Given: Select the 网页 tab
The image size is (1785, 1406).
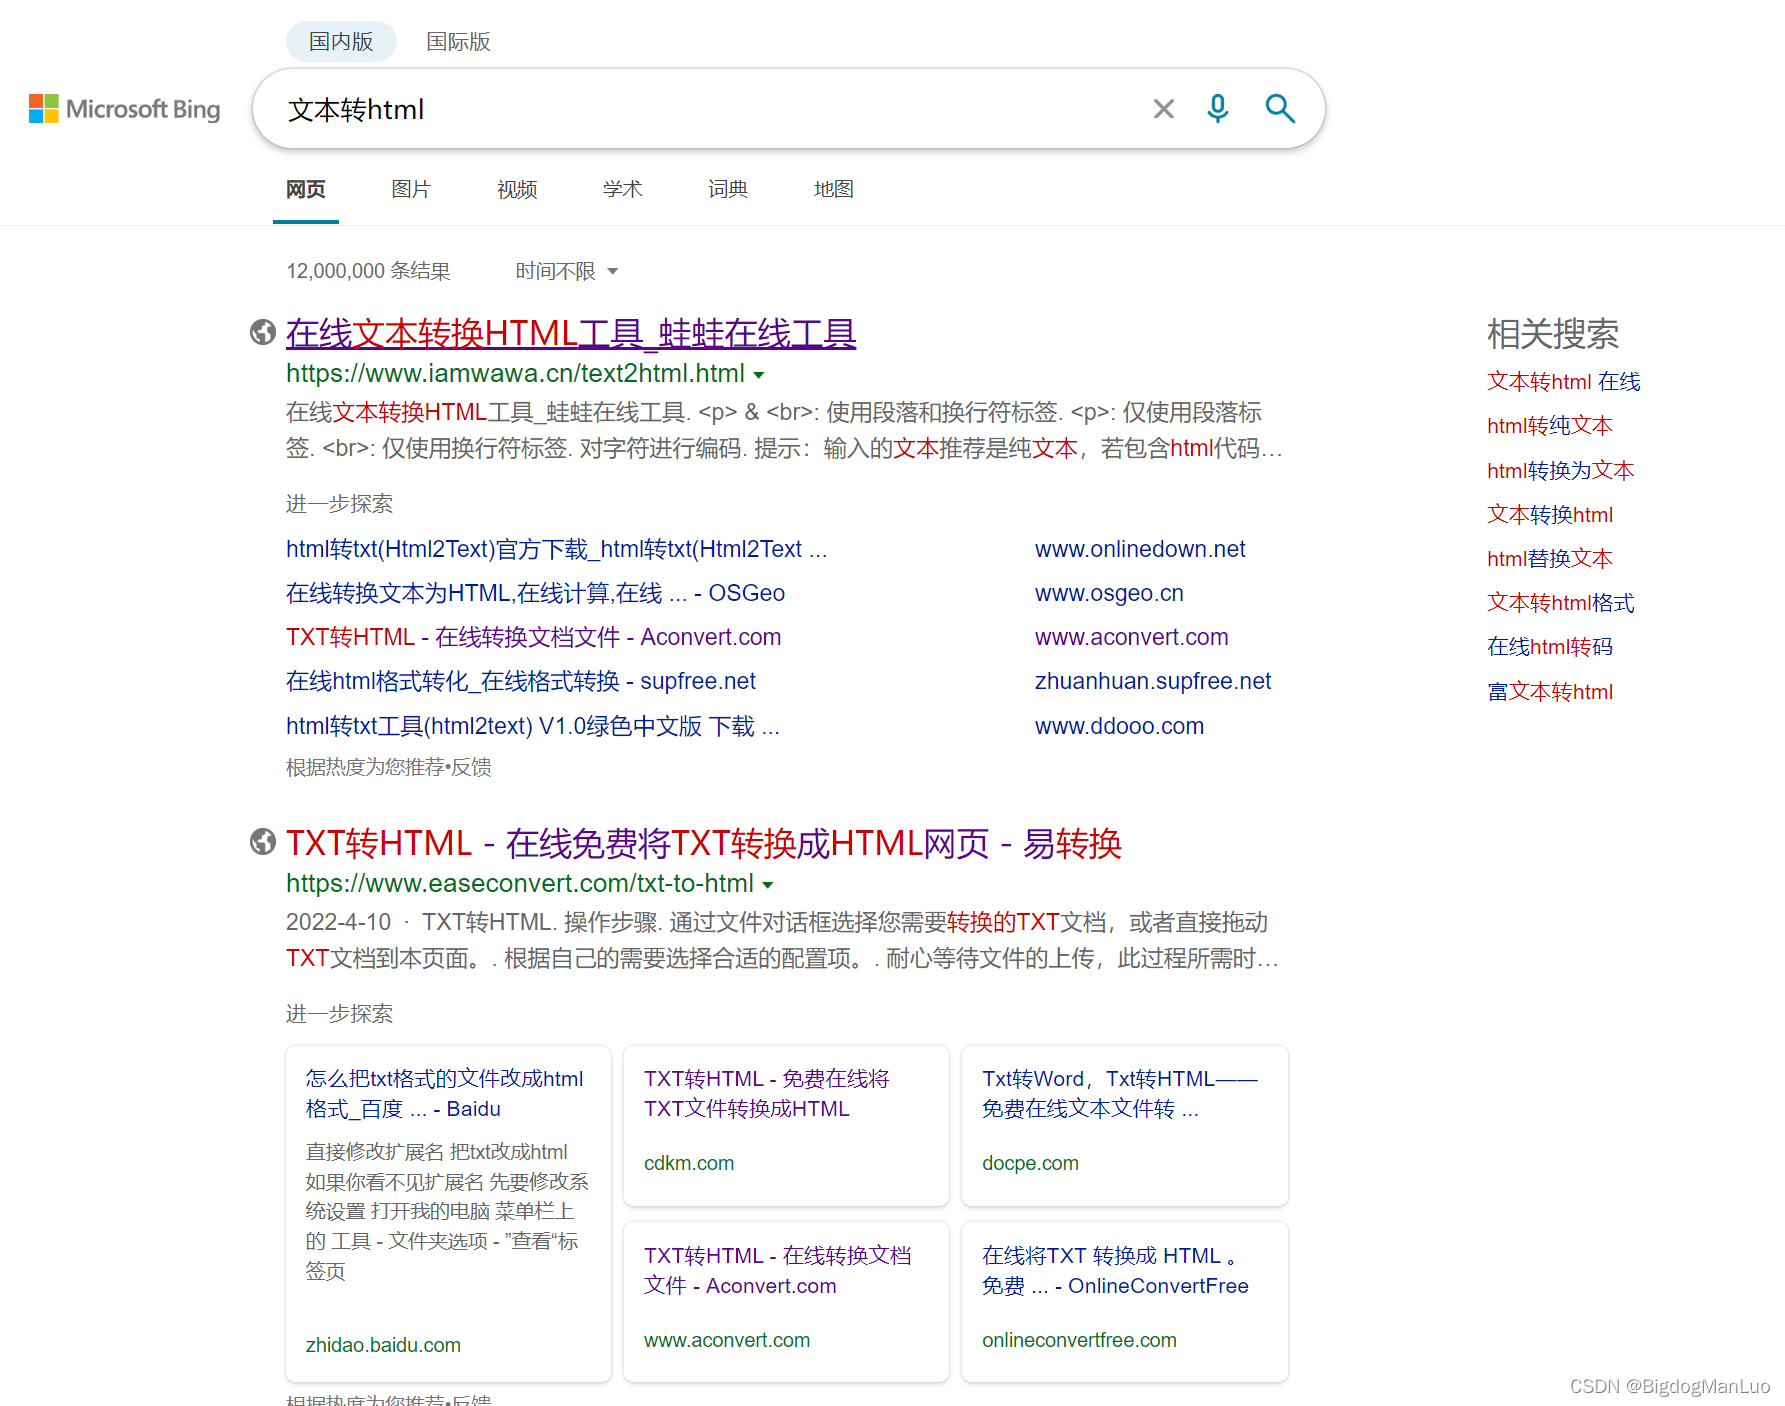Looking at the screenshot, I should coord(306,189).
